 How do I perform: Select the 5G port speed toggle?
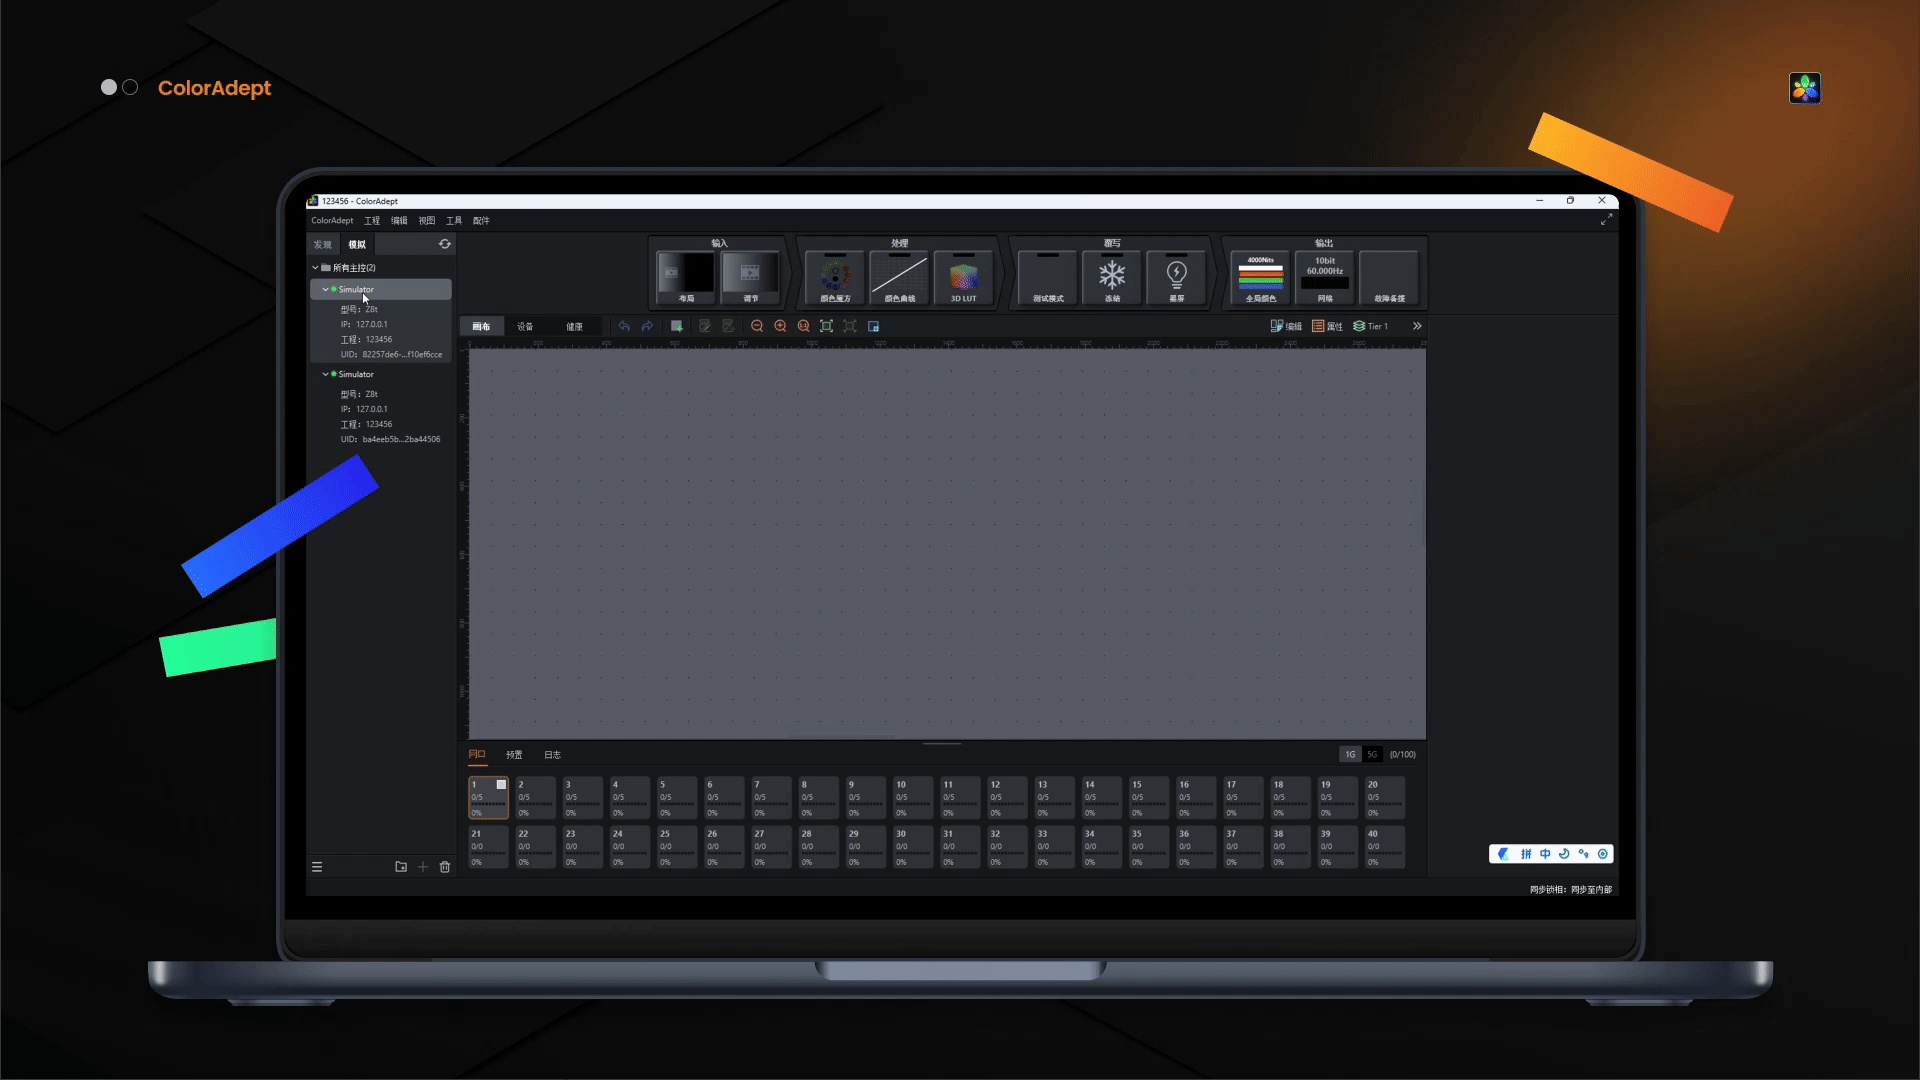coord(1372,755)
